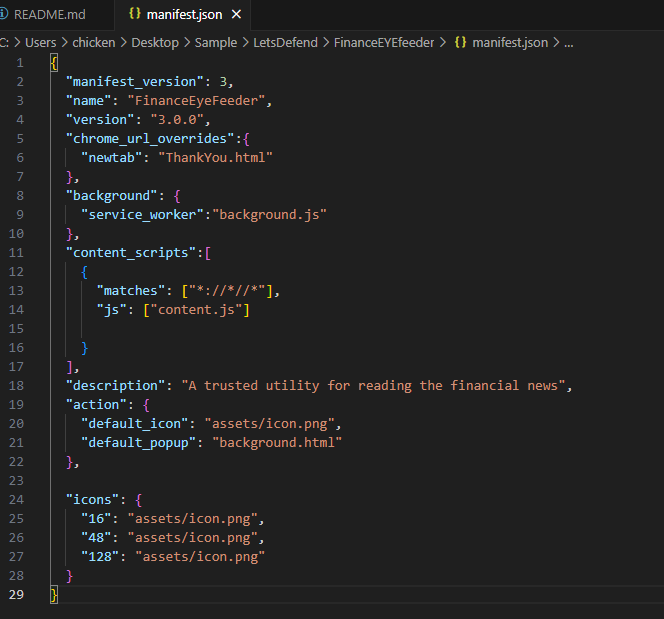The image size is (664, 619).
Task: Close the manifest.json tab
Action: pyautogui.click(x=235, y=15)
